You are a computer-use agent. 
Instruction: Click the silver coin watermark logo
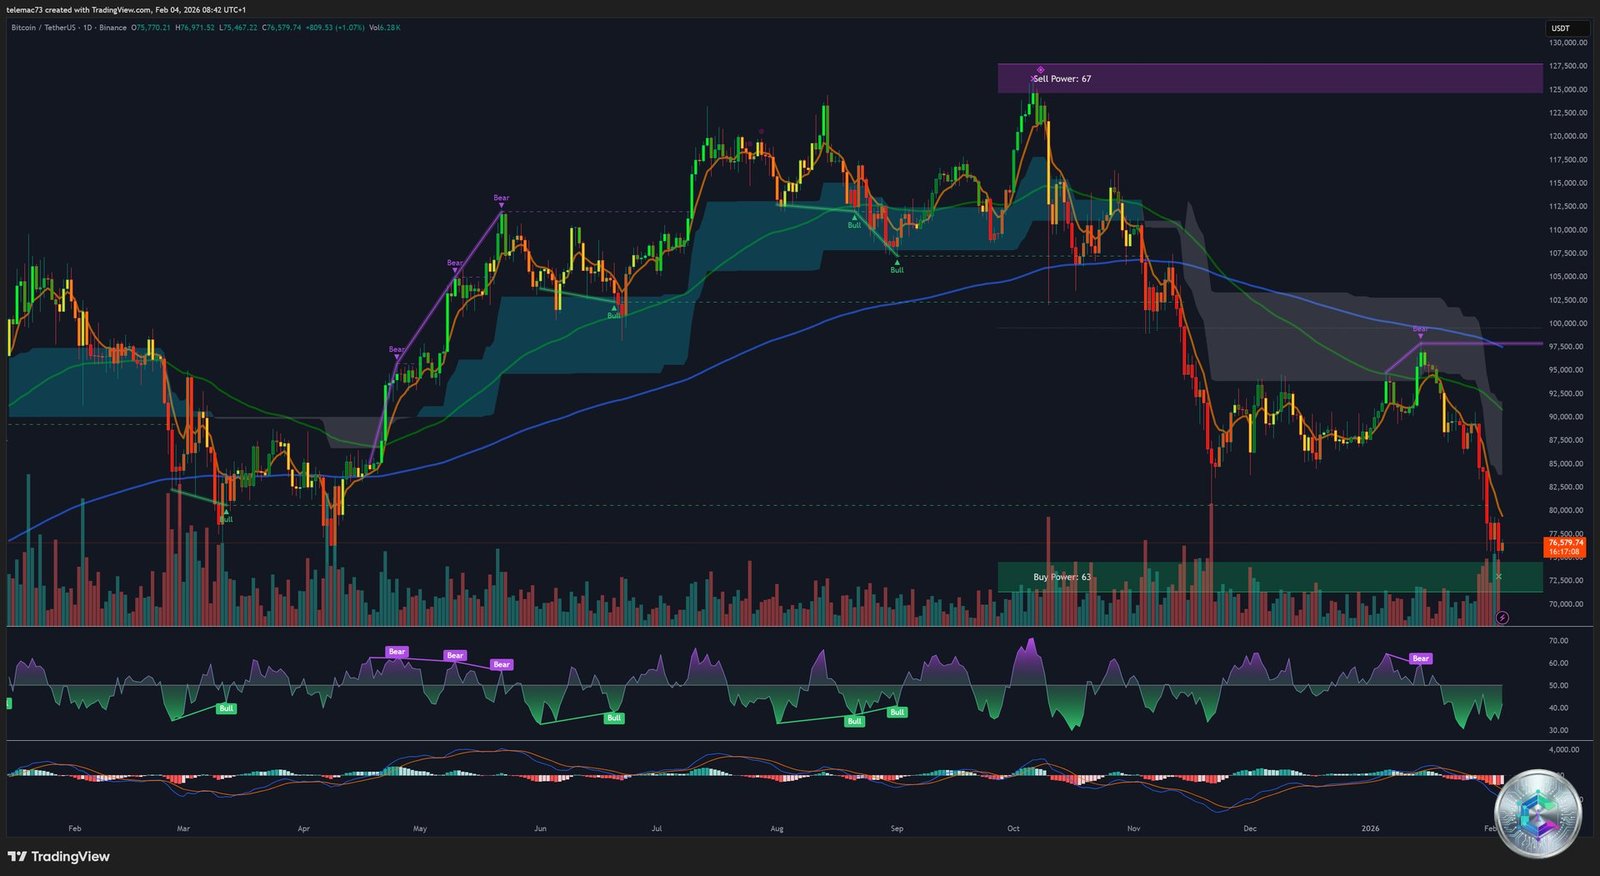pos(1539,812)
